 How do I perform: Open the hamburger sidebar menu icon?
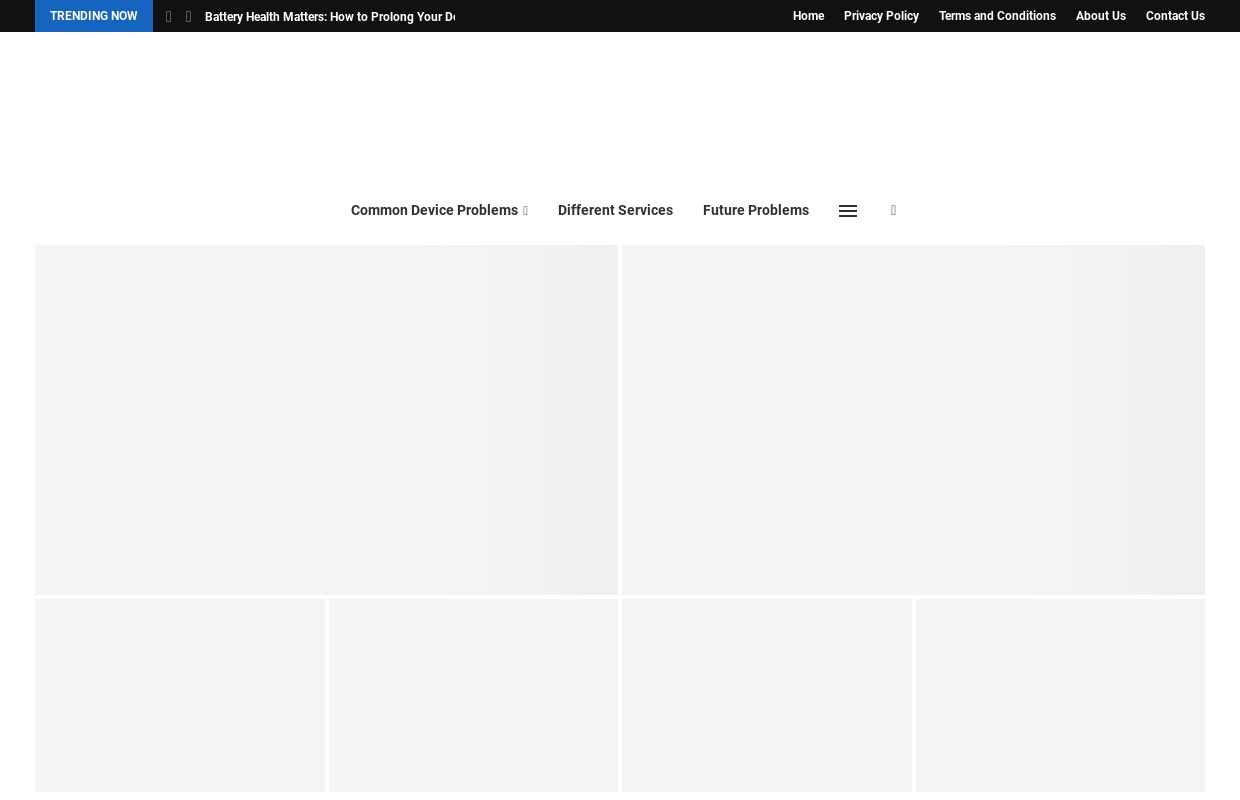point(848,211)
